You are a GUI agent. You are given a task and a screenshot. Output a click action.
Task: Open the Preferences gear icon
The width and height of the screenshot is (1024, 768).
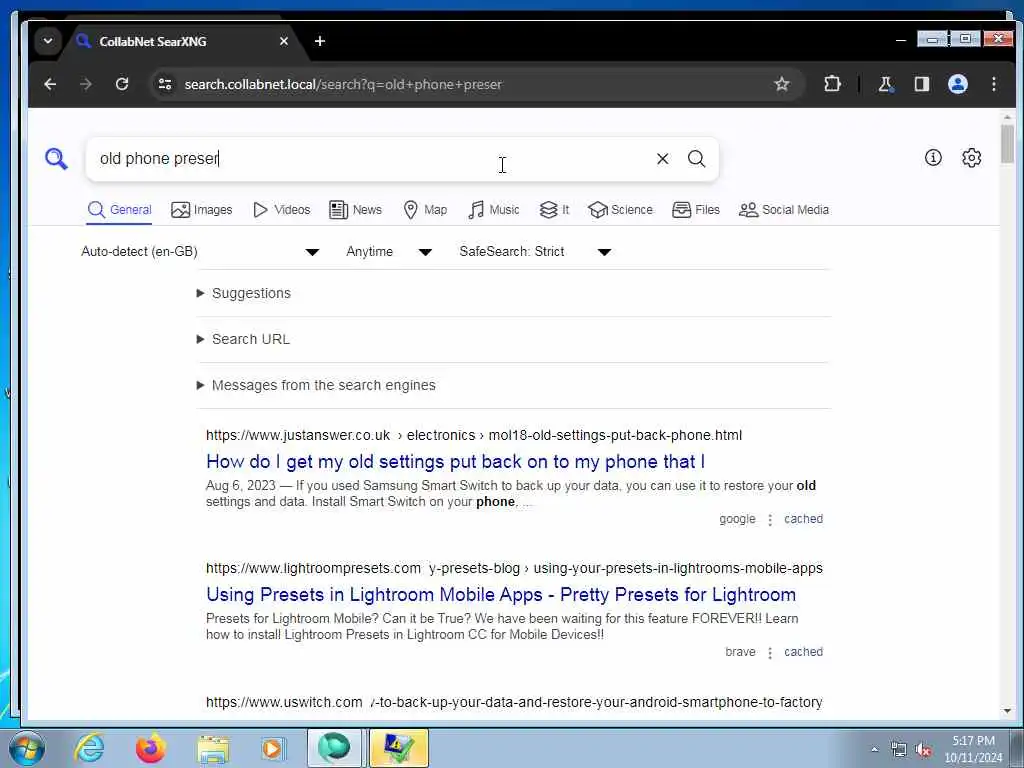[972, 157]
